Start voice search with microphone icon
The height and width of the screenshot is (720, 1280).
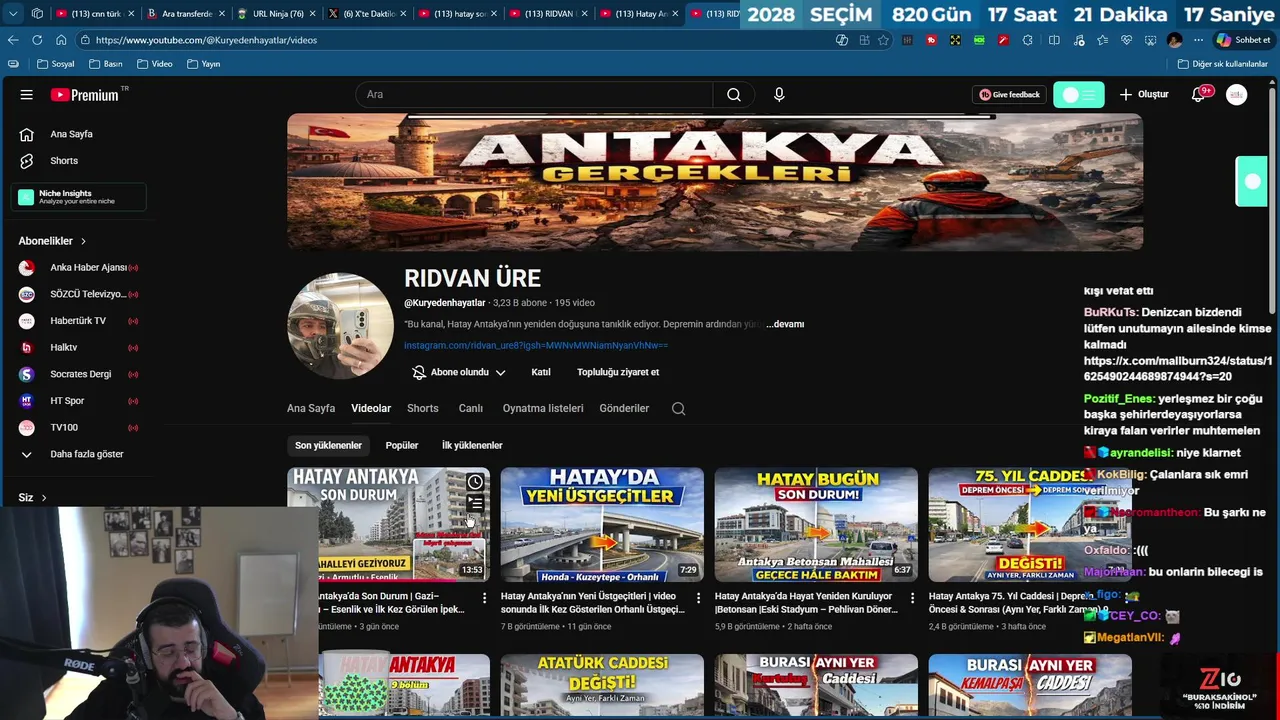click(779, 95)
